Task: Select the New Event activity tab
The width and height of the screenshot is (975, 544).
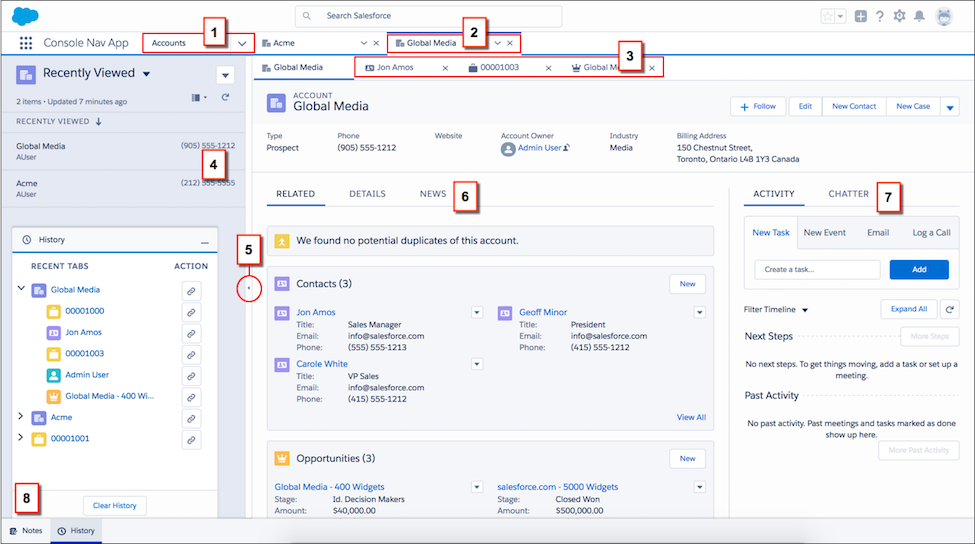Action: coord(825,233)
